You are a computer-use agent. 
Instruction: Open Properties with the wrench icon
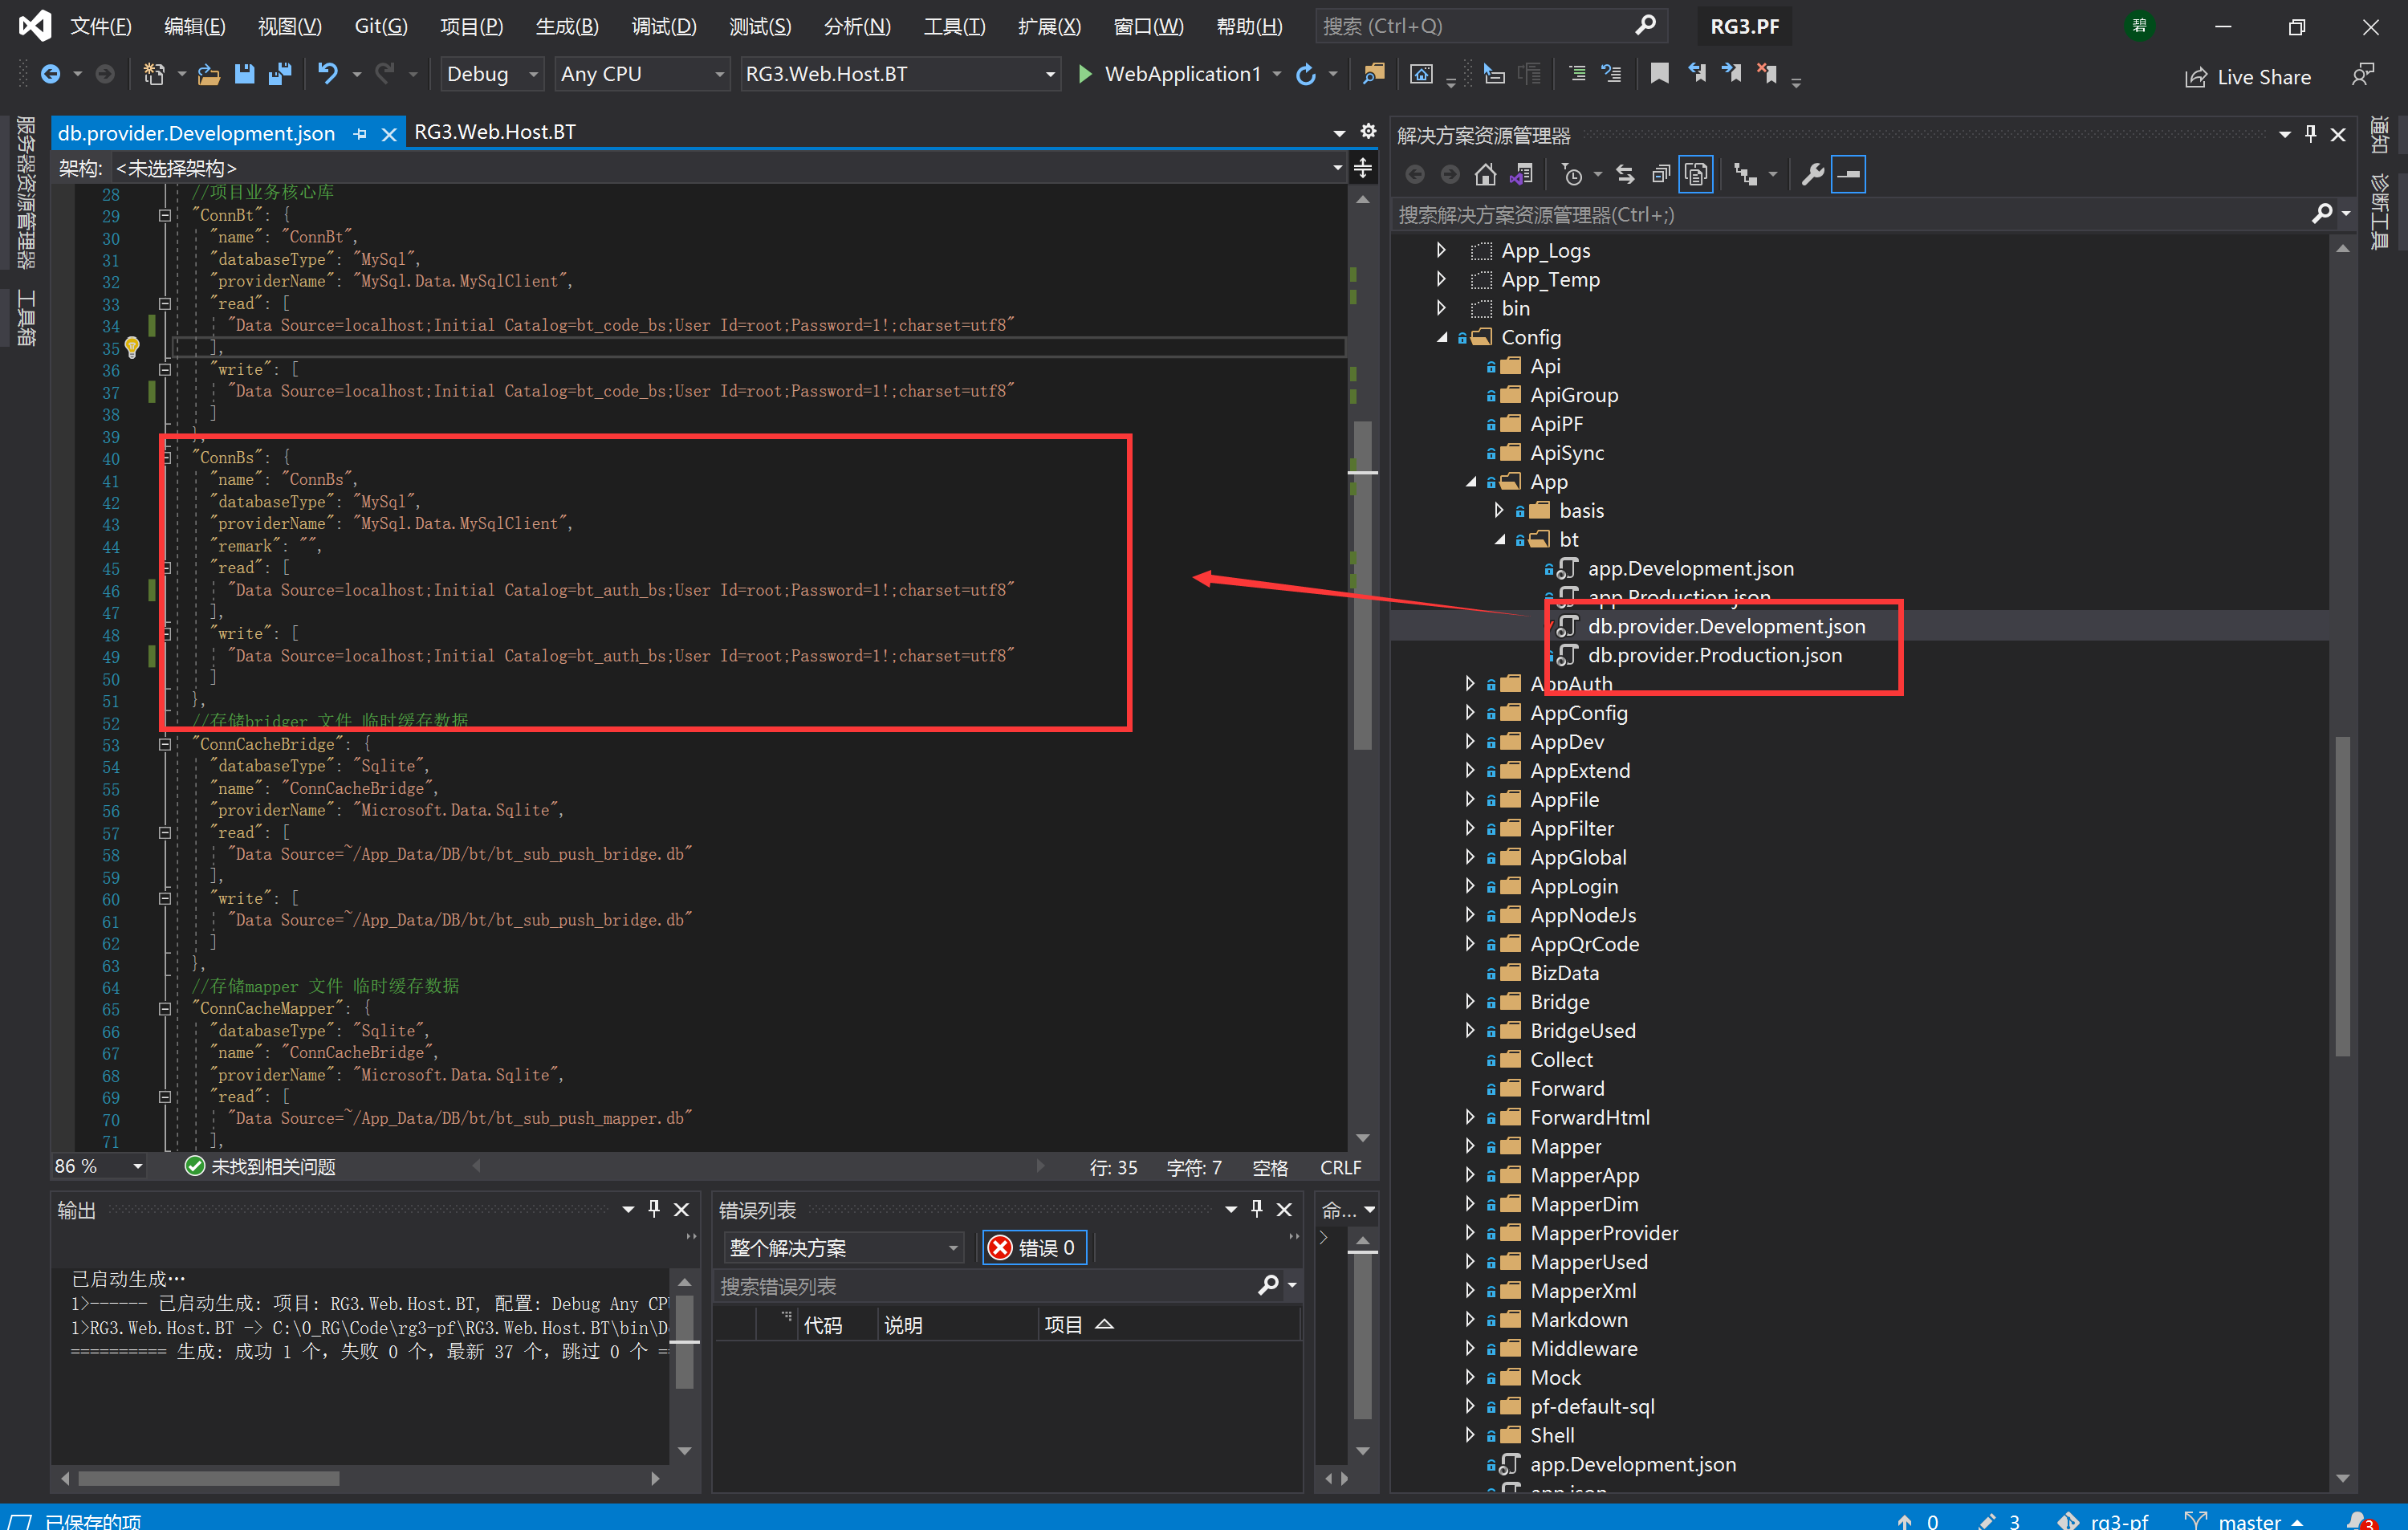coord(1813,175)
